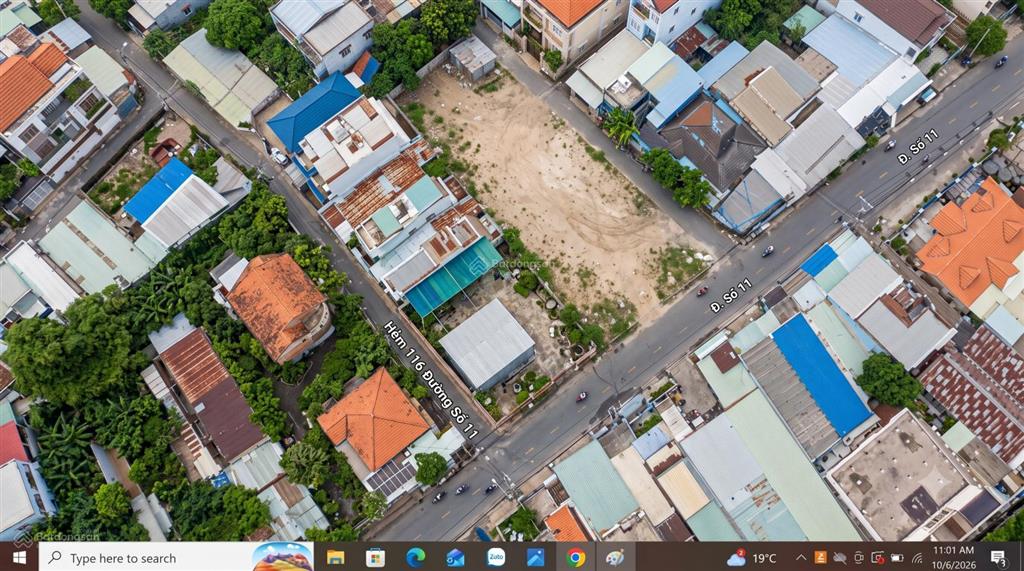Open Zalo from the taskbar

coord(496,558)
